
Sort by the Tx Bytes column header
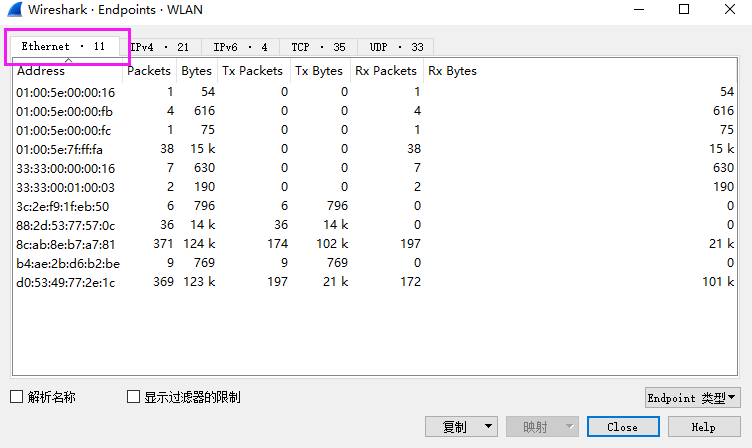click(320, 71)
